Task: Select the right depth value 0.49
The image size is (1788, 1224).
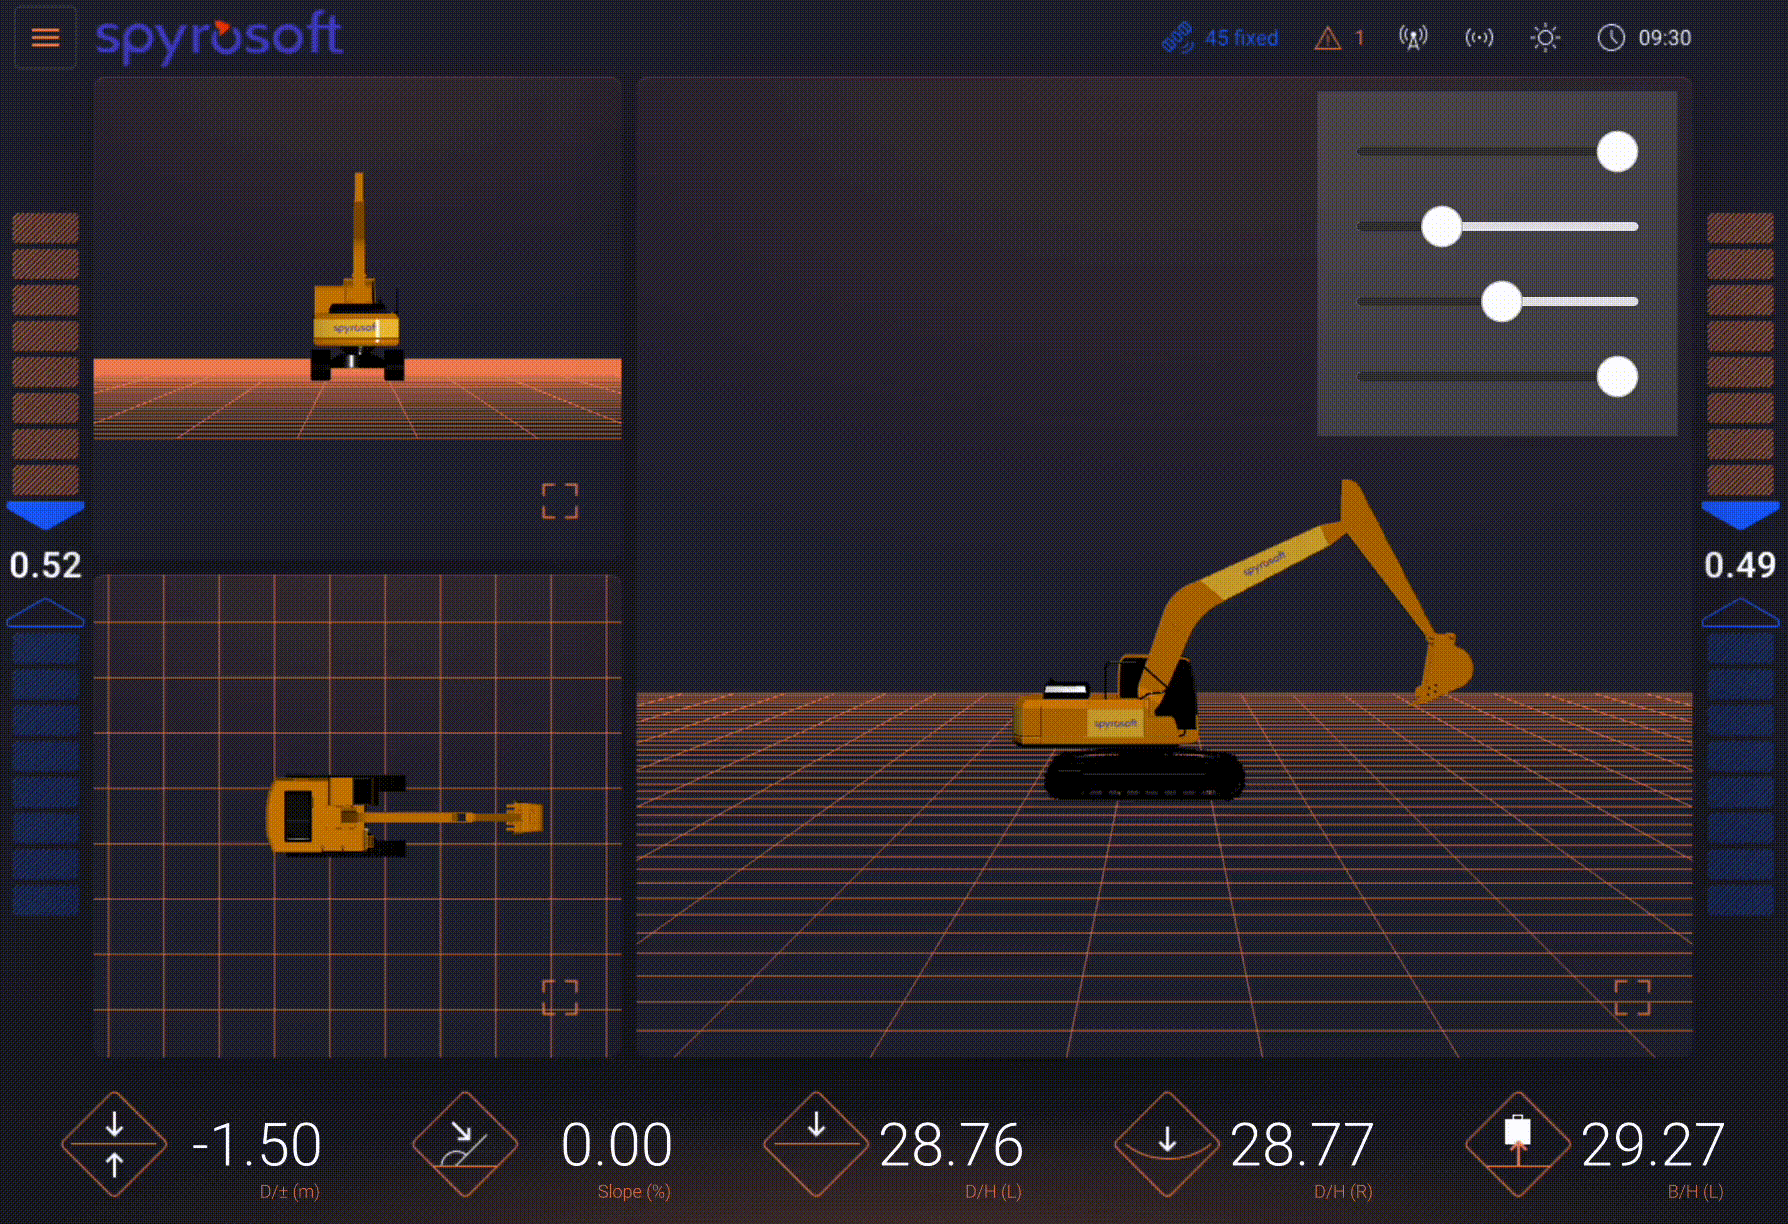Action: coord(1742,566)
